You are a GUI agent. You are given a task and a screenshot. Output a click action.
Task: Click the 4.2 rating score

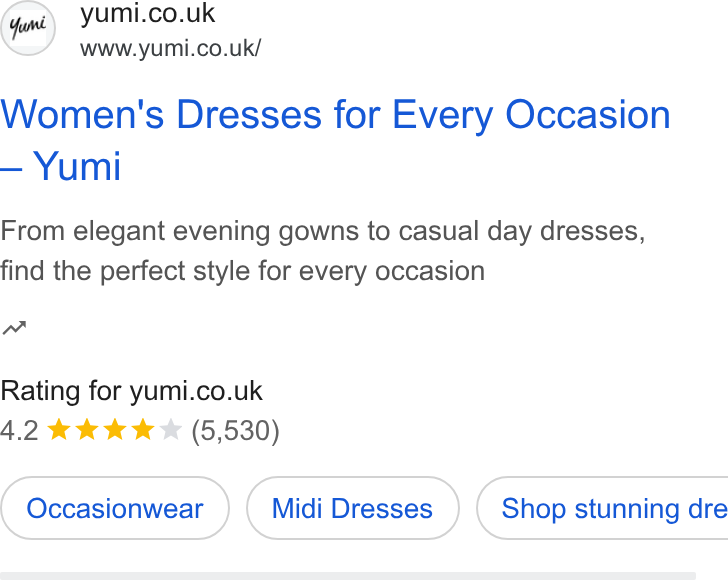point(19,430)
